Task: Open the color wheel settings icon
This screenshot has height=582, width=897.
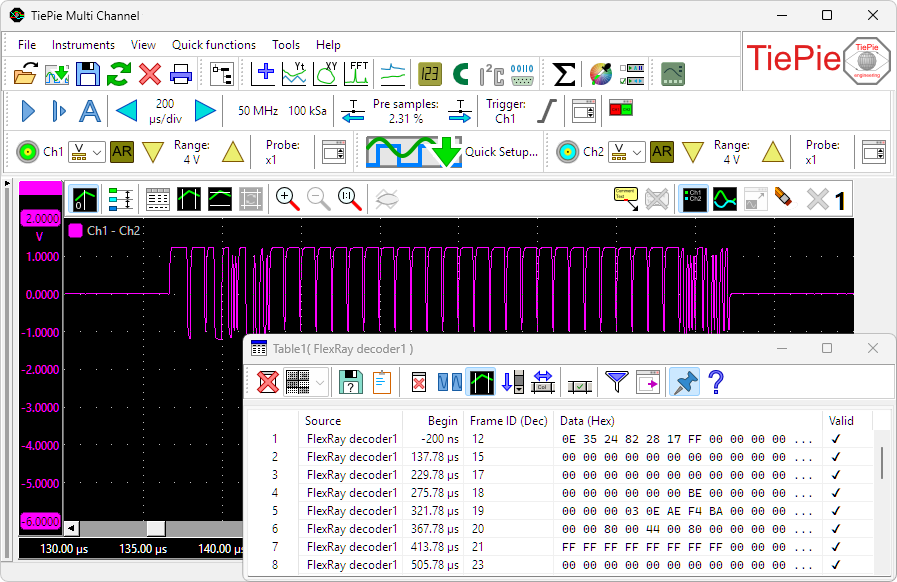Action: tap(601, 74)
